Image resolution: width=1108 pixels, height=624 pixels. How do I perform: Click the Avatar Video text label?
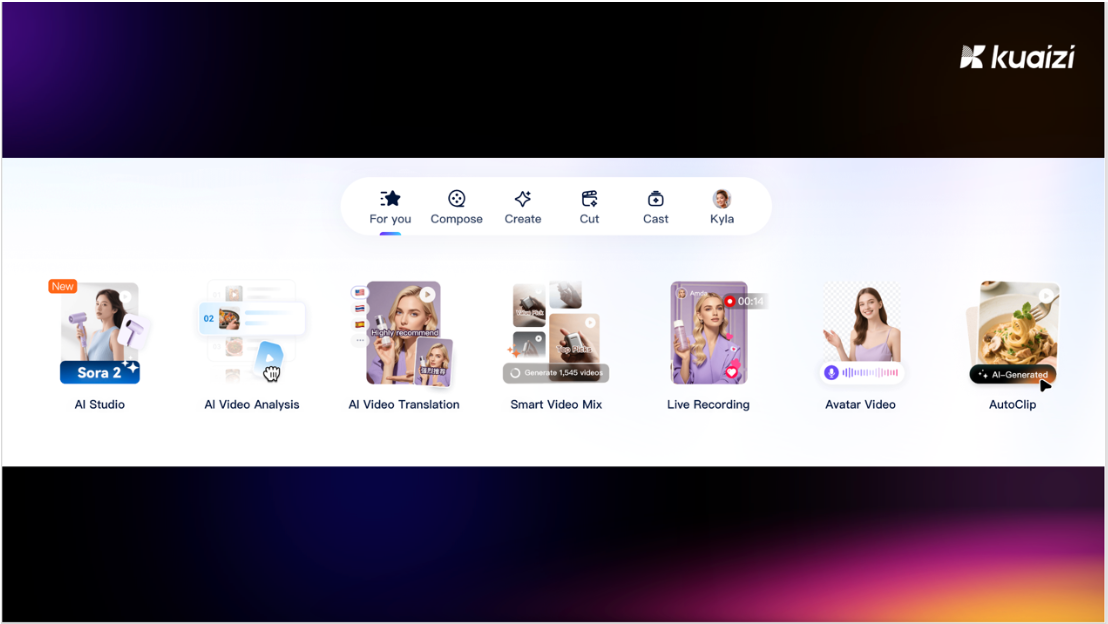point(860,405)
